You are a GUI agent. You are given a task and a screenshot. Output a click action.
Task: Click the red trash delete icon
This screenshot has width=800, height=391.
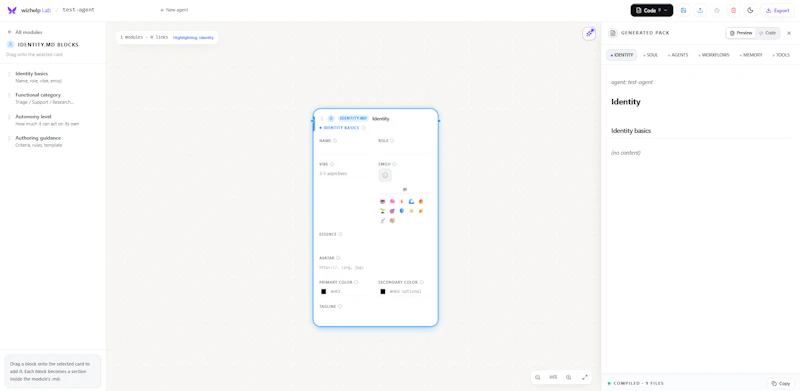pyautogui.click(x=734, y=10)
